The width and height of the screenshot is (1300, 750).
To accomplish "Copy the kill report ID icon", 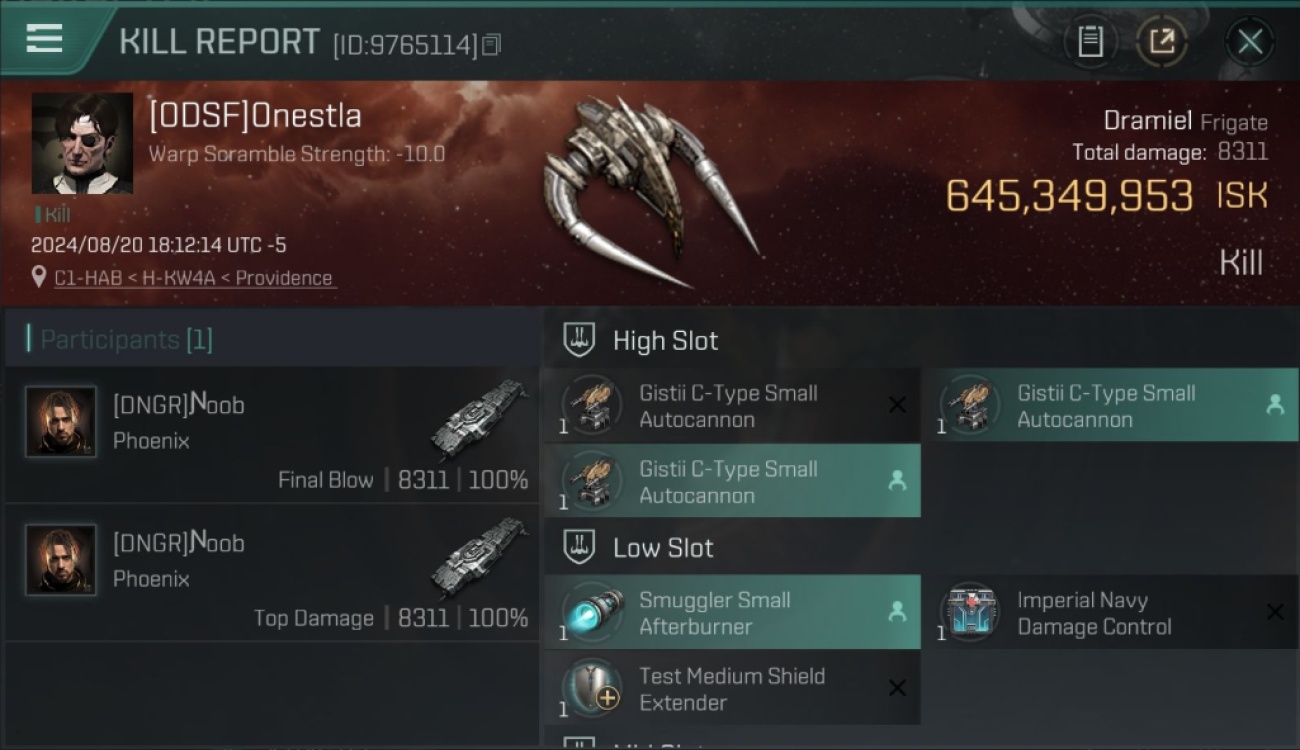I will tap(491, 45).
